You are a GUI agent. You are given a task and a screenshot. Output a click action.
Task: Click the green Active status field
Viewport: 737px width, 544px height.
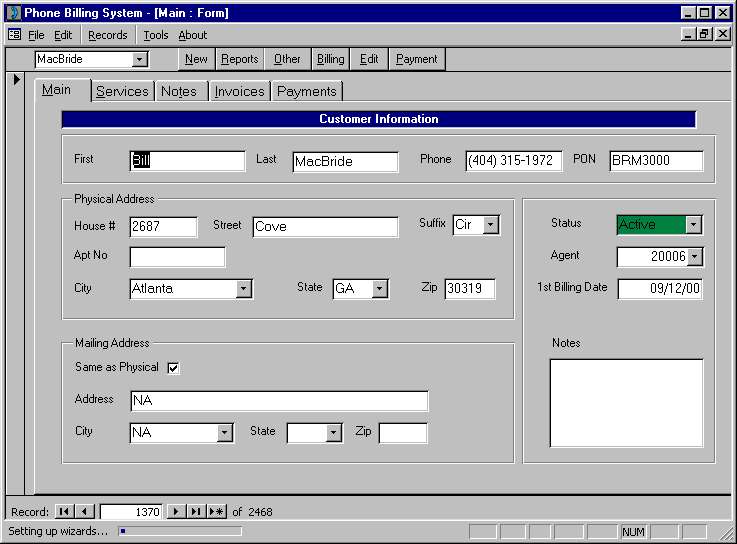[651, 225]
